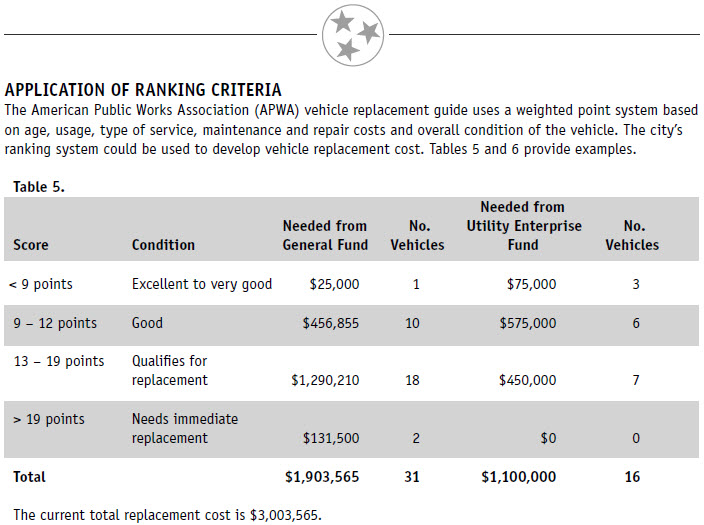This screenshot has height=525, width=704.
Task: Click the Application of Ranking Criteria heading
Action: pyautogui.click(x=143, y=90)
